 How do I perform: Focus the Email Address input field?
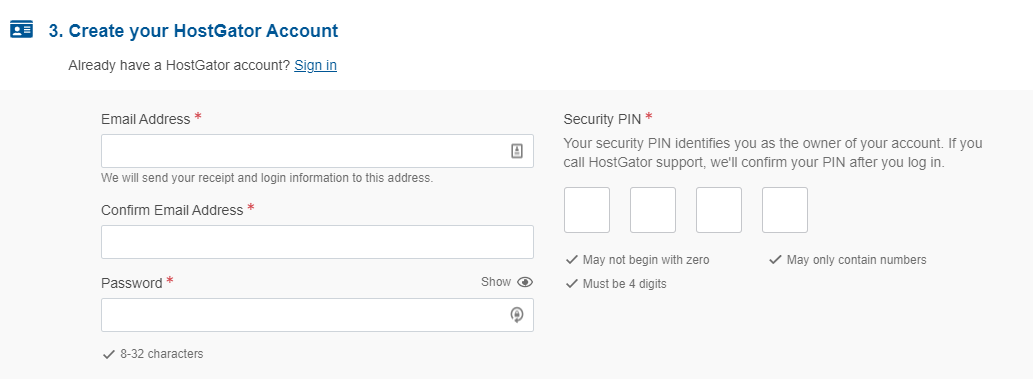point(317,151)
